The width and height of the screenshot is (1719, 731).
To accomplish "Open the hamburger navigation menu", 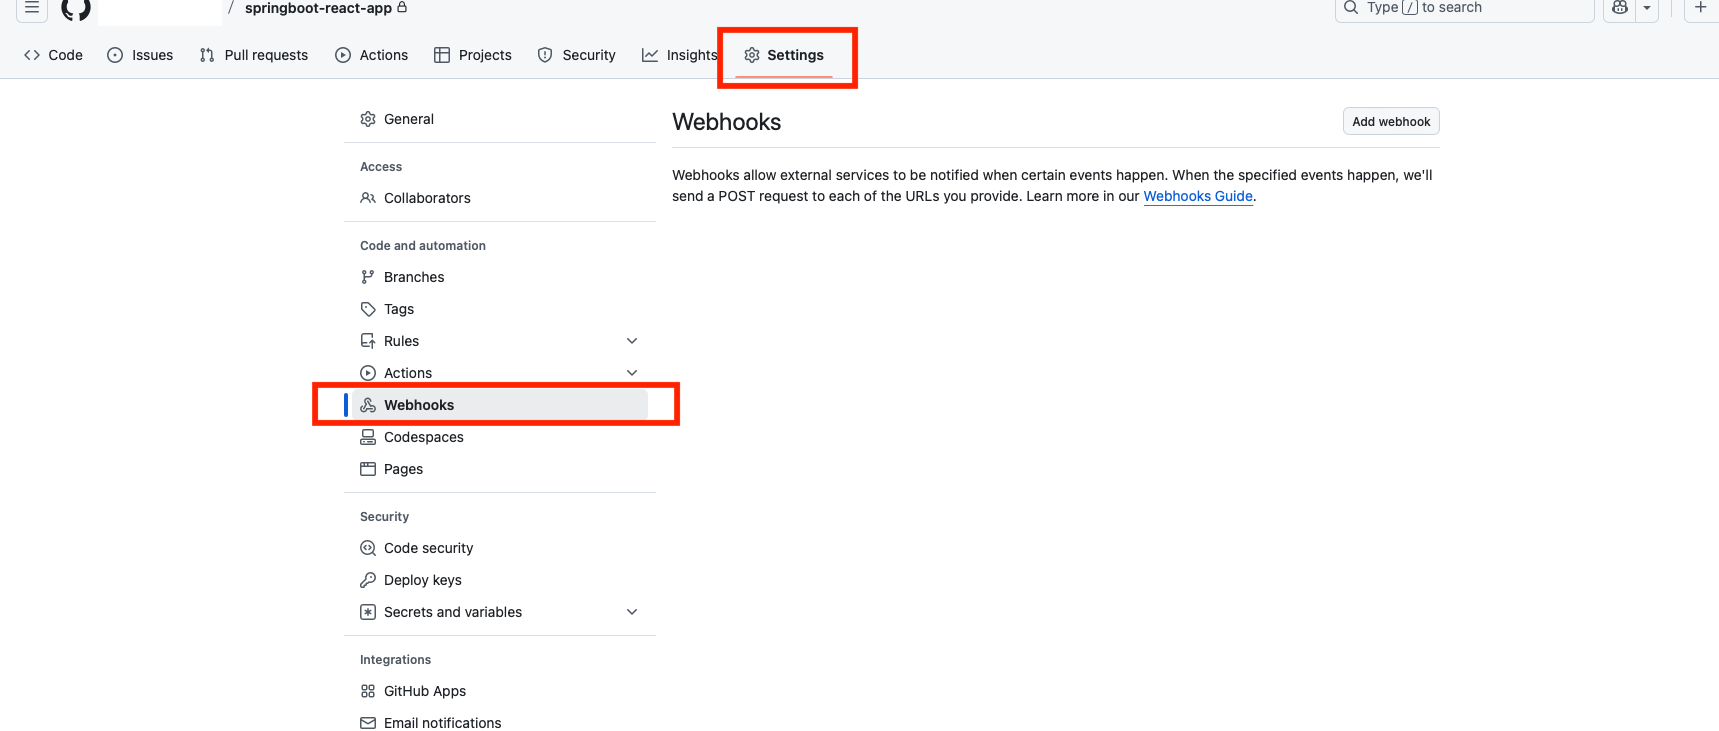I will click(32, 8).
